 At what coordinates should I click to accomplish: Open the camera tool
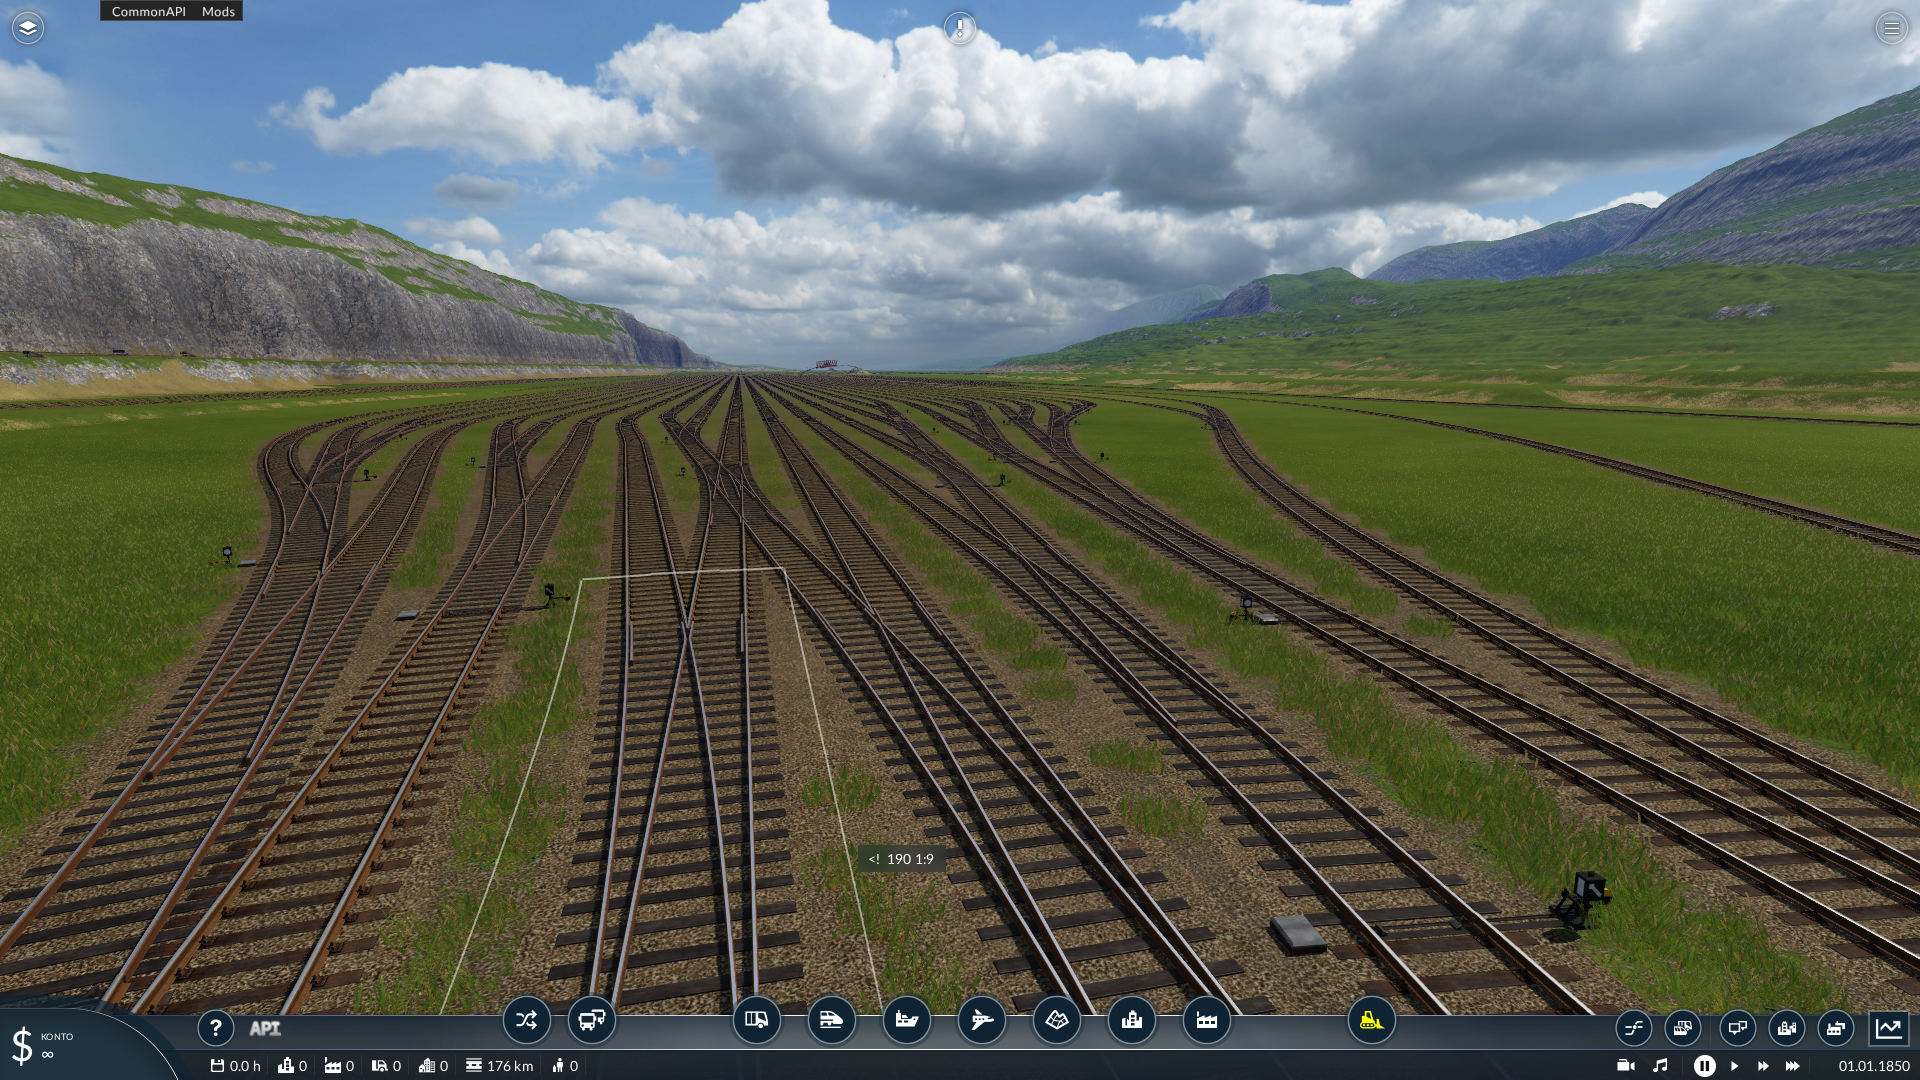[1626, 1066]
